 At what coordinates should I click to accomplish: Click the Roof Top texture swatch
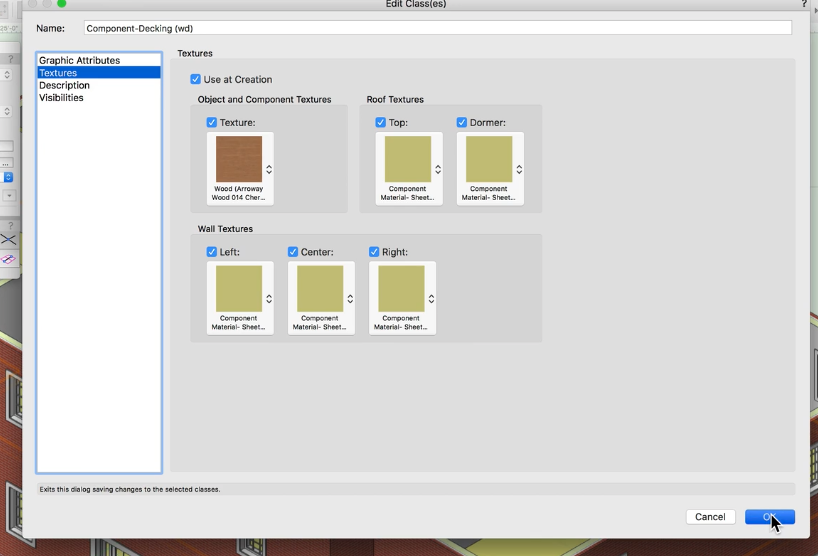pos(408,159)
